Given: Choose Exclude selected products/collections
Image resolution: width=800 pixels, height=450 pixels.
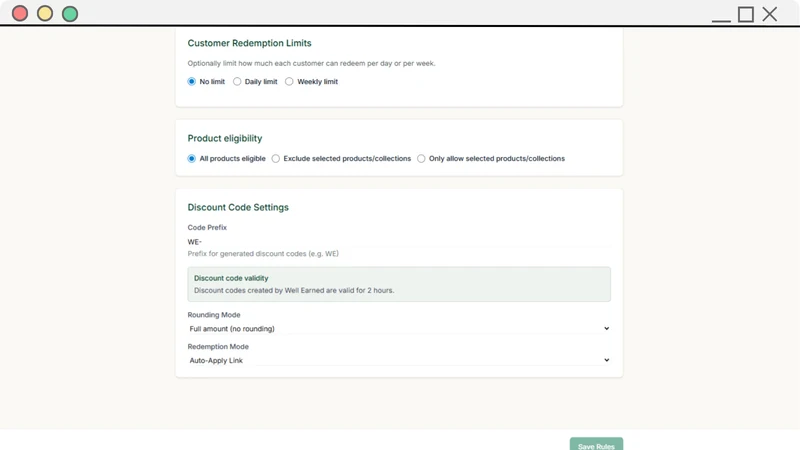Looking at the screenshot, I should pos(276,159).
